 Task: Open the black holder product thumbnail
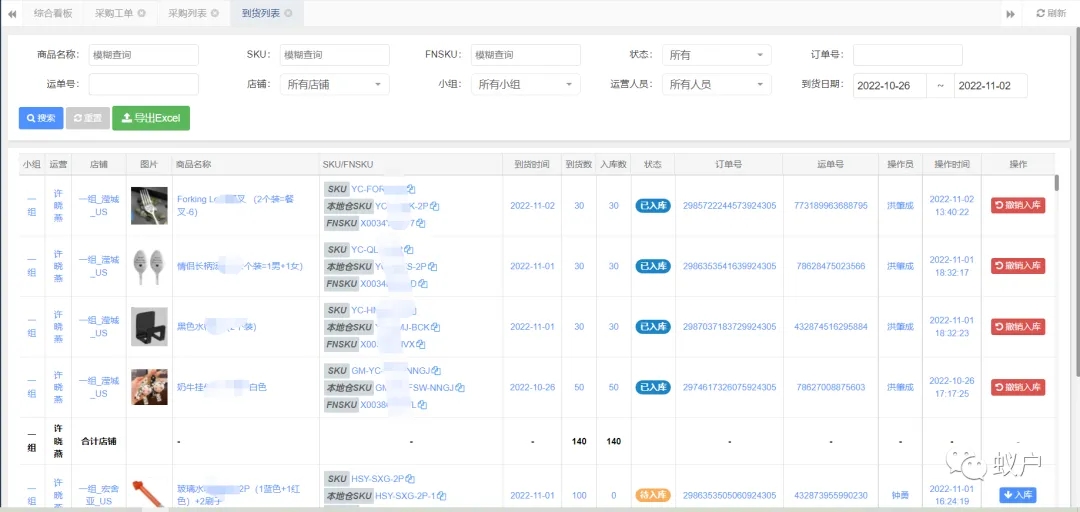pos(149,327)
